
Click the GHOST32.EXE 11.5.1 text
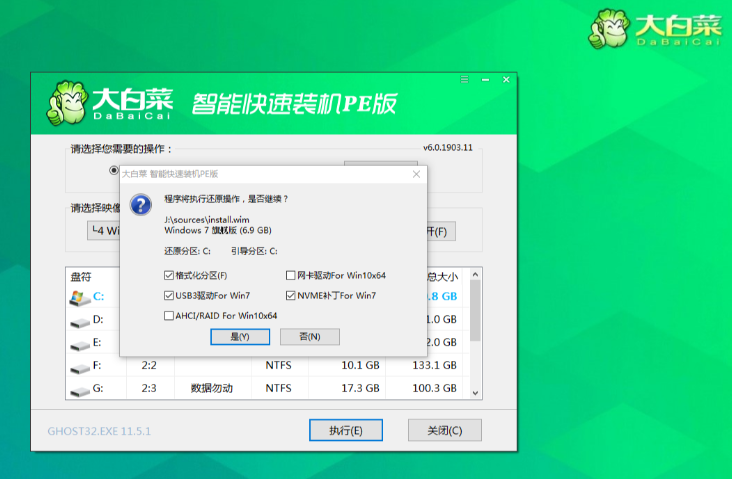pos(99,431)
